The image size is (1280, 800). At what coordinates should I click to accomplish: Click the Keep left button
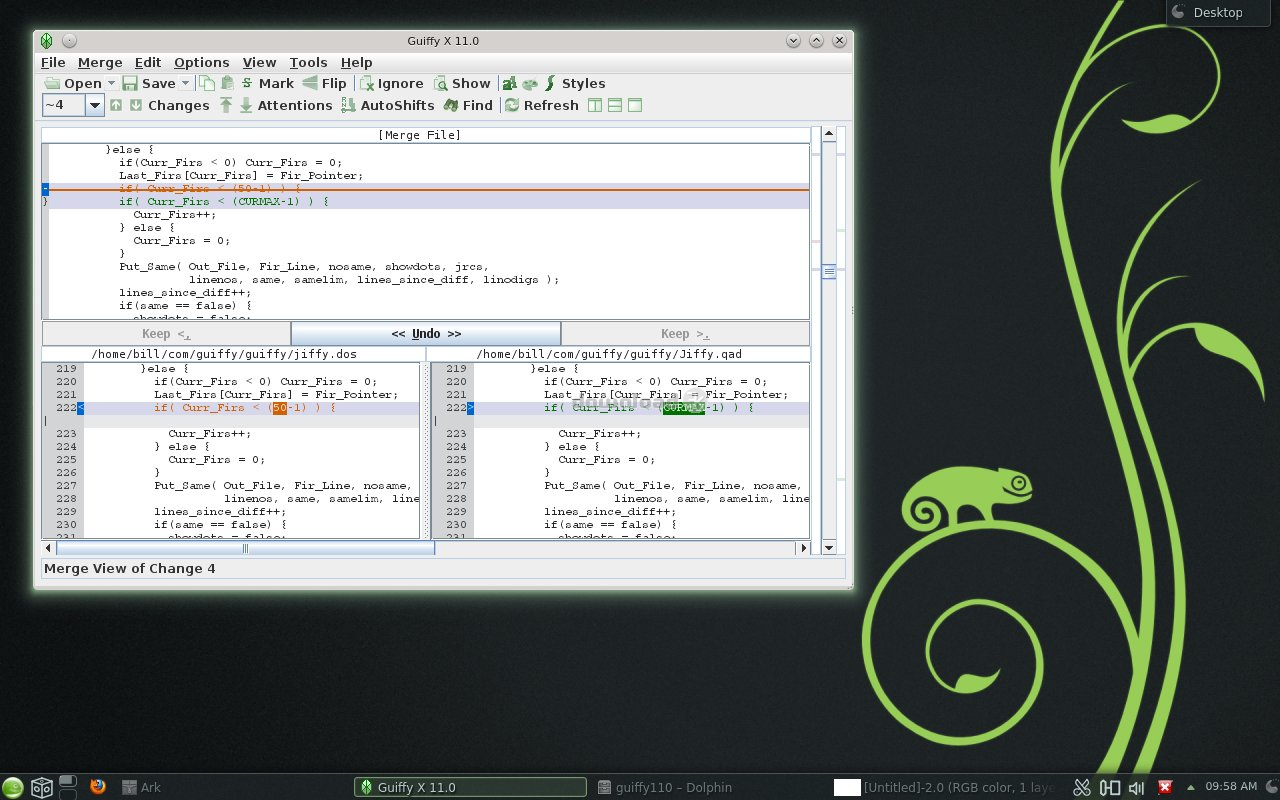point(166,333)
